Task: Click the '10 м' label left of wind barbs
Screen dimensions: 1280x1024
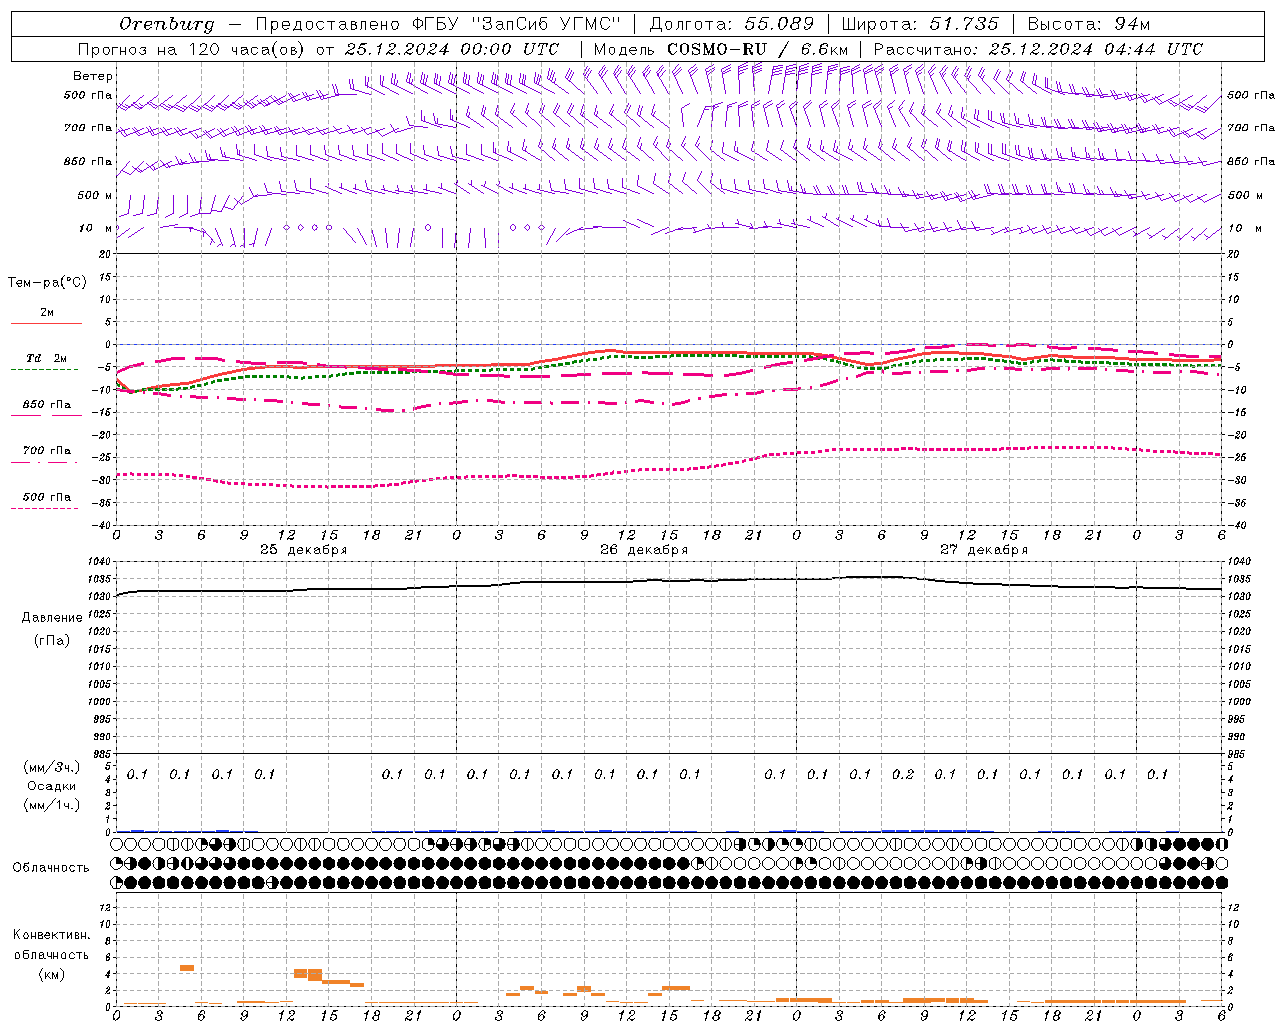Action: coord(96,228)
